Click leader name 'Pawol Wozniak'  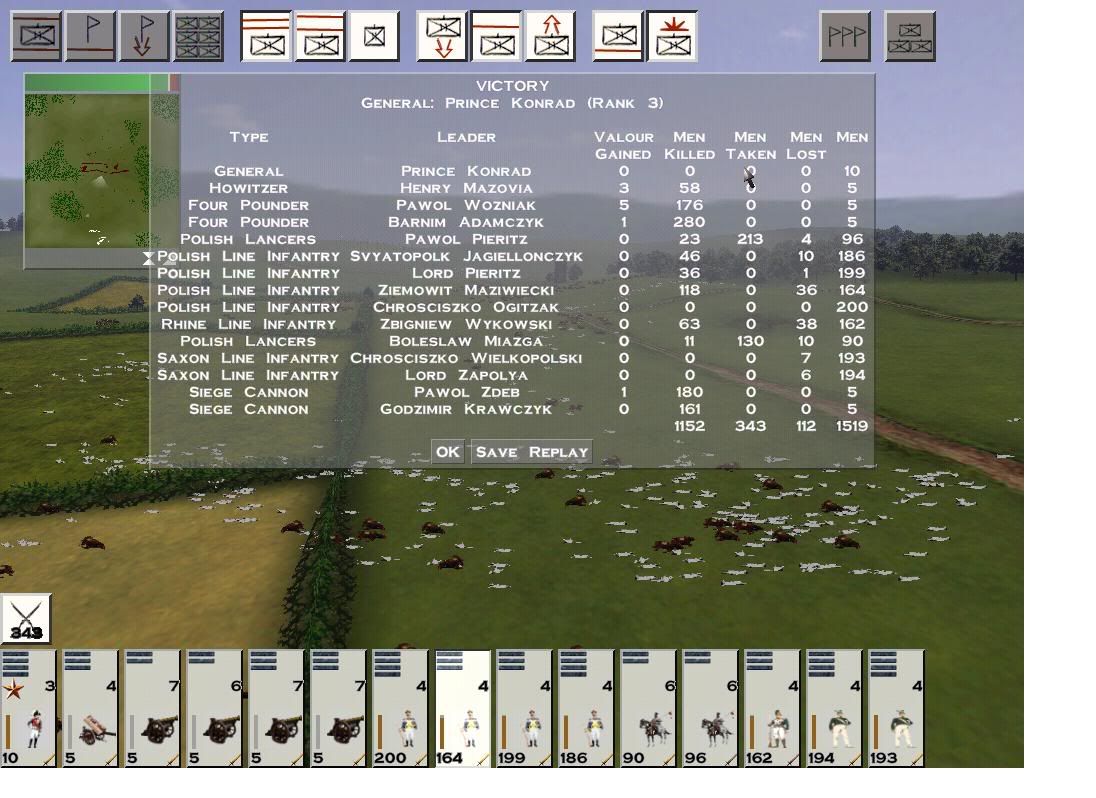(x=466, y=205)
